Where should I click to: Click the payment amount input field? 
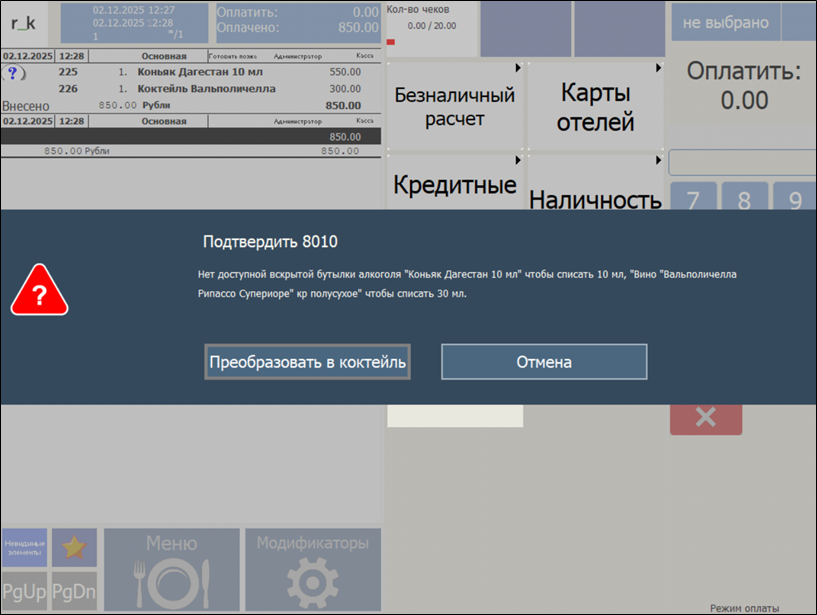(x=742, y=162)
